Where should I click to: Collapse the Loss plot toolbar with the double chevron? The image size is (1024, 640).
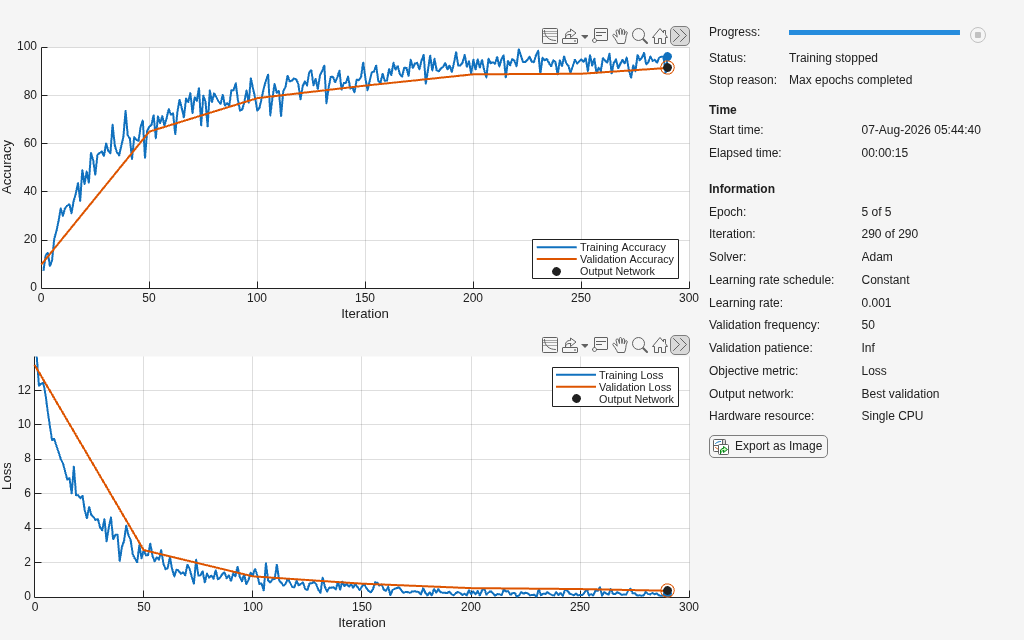coord(680,345)
